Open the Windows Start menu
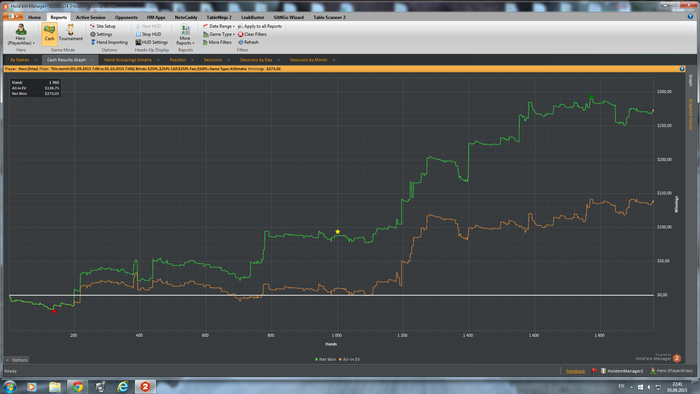The width and height of the screenshot is (700, 394). 10,386
